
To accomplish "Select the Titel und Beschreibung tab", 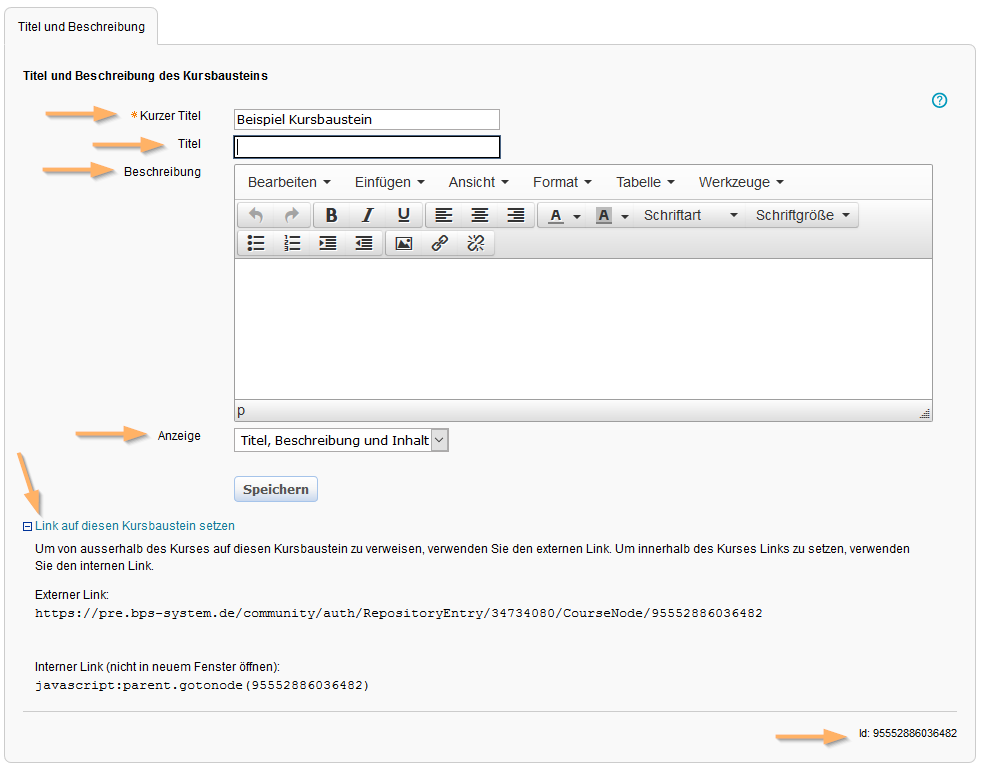I will click(81, 27).
